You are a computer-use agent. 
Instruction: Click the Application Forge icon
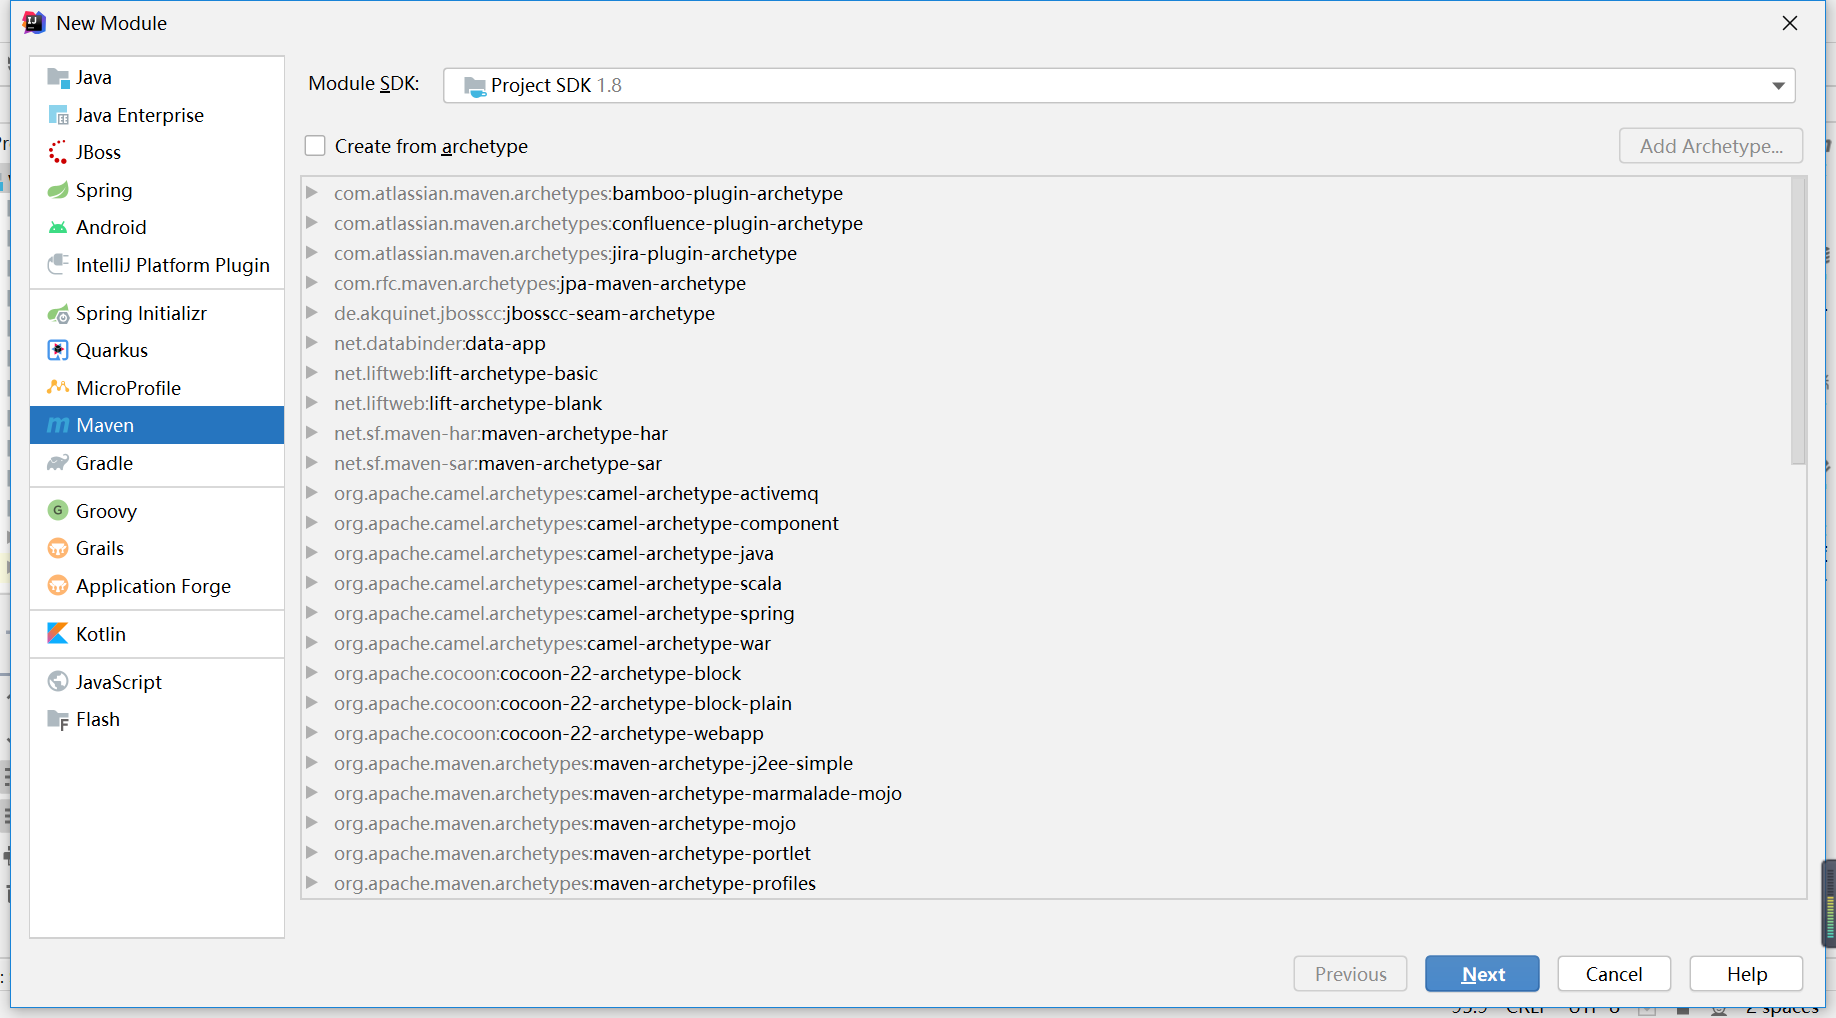58,586
